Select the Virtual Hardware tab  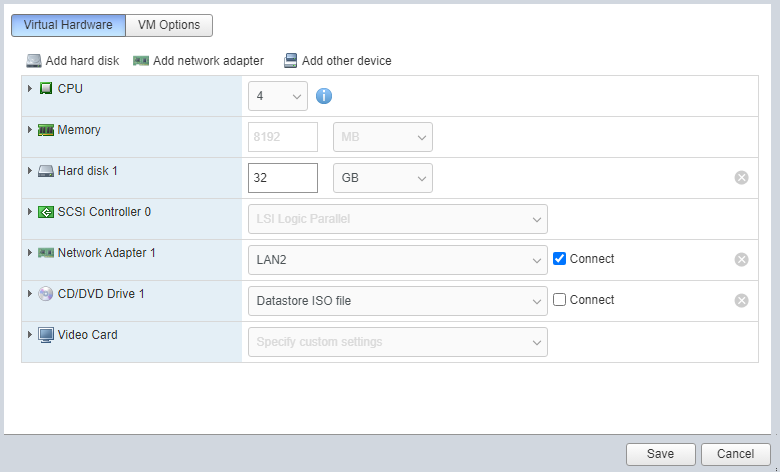(x=68, y=25)
